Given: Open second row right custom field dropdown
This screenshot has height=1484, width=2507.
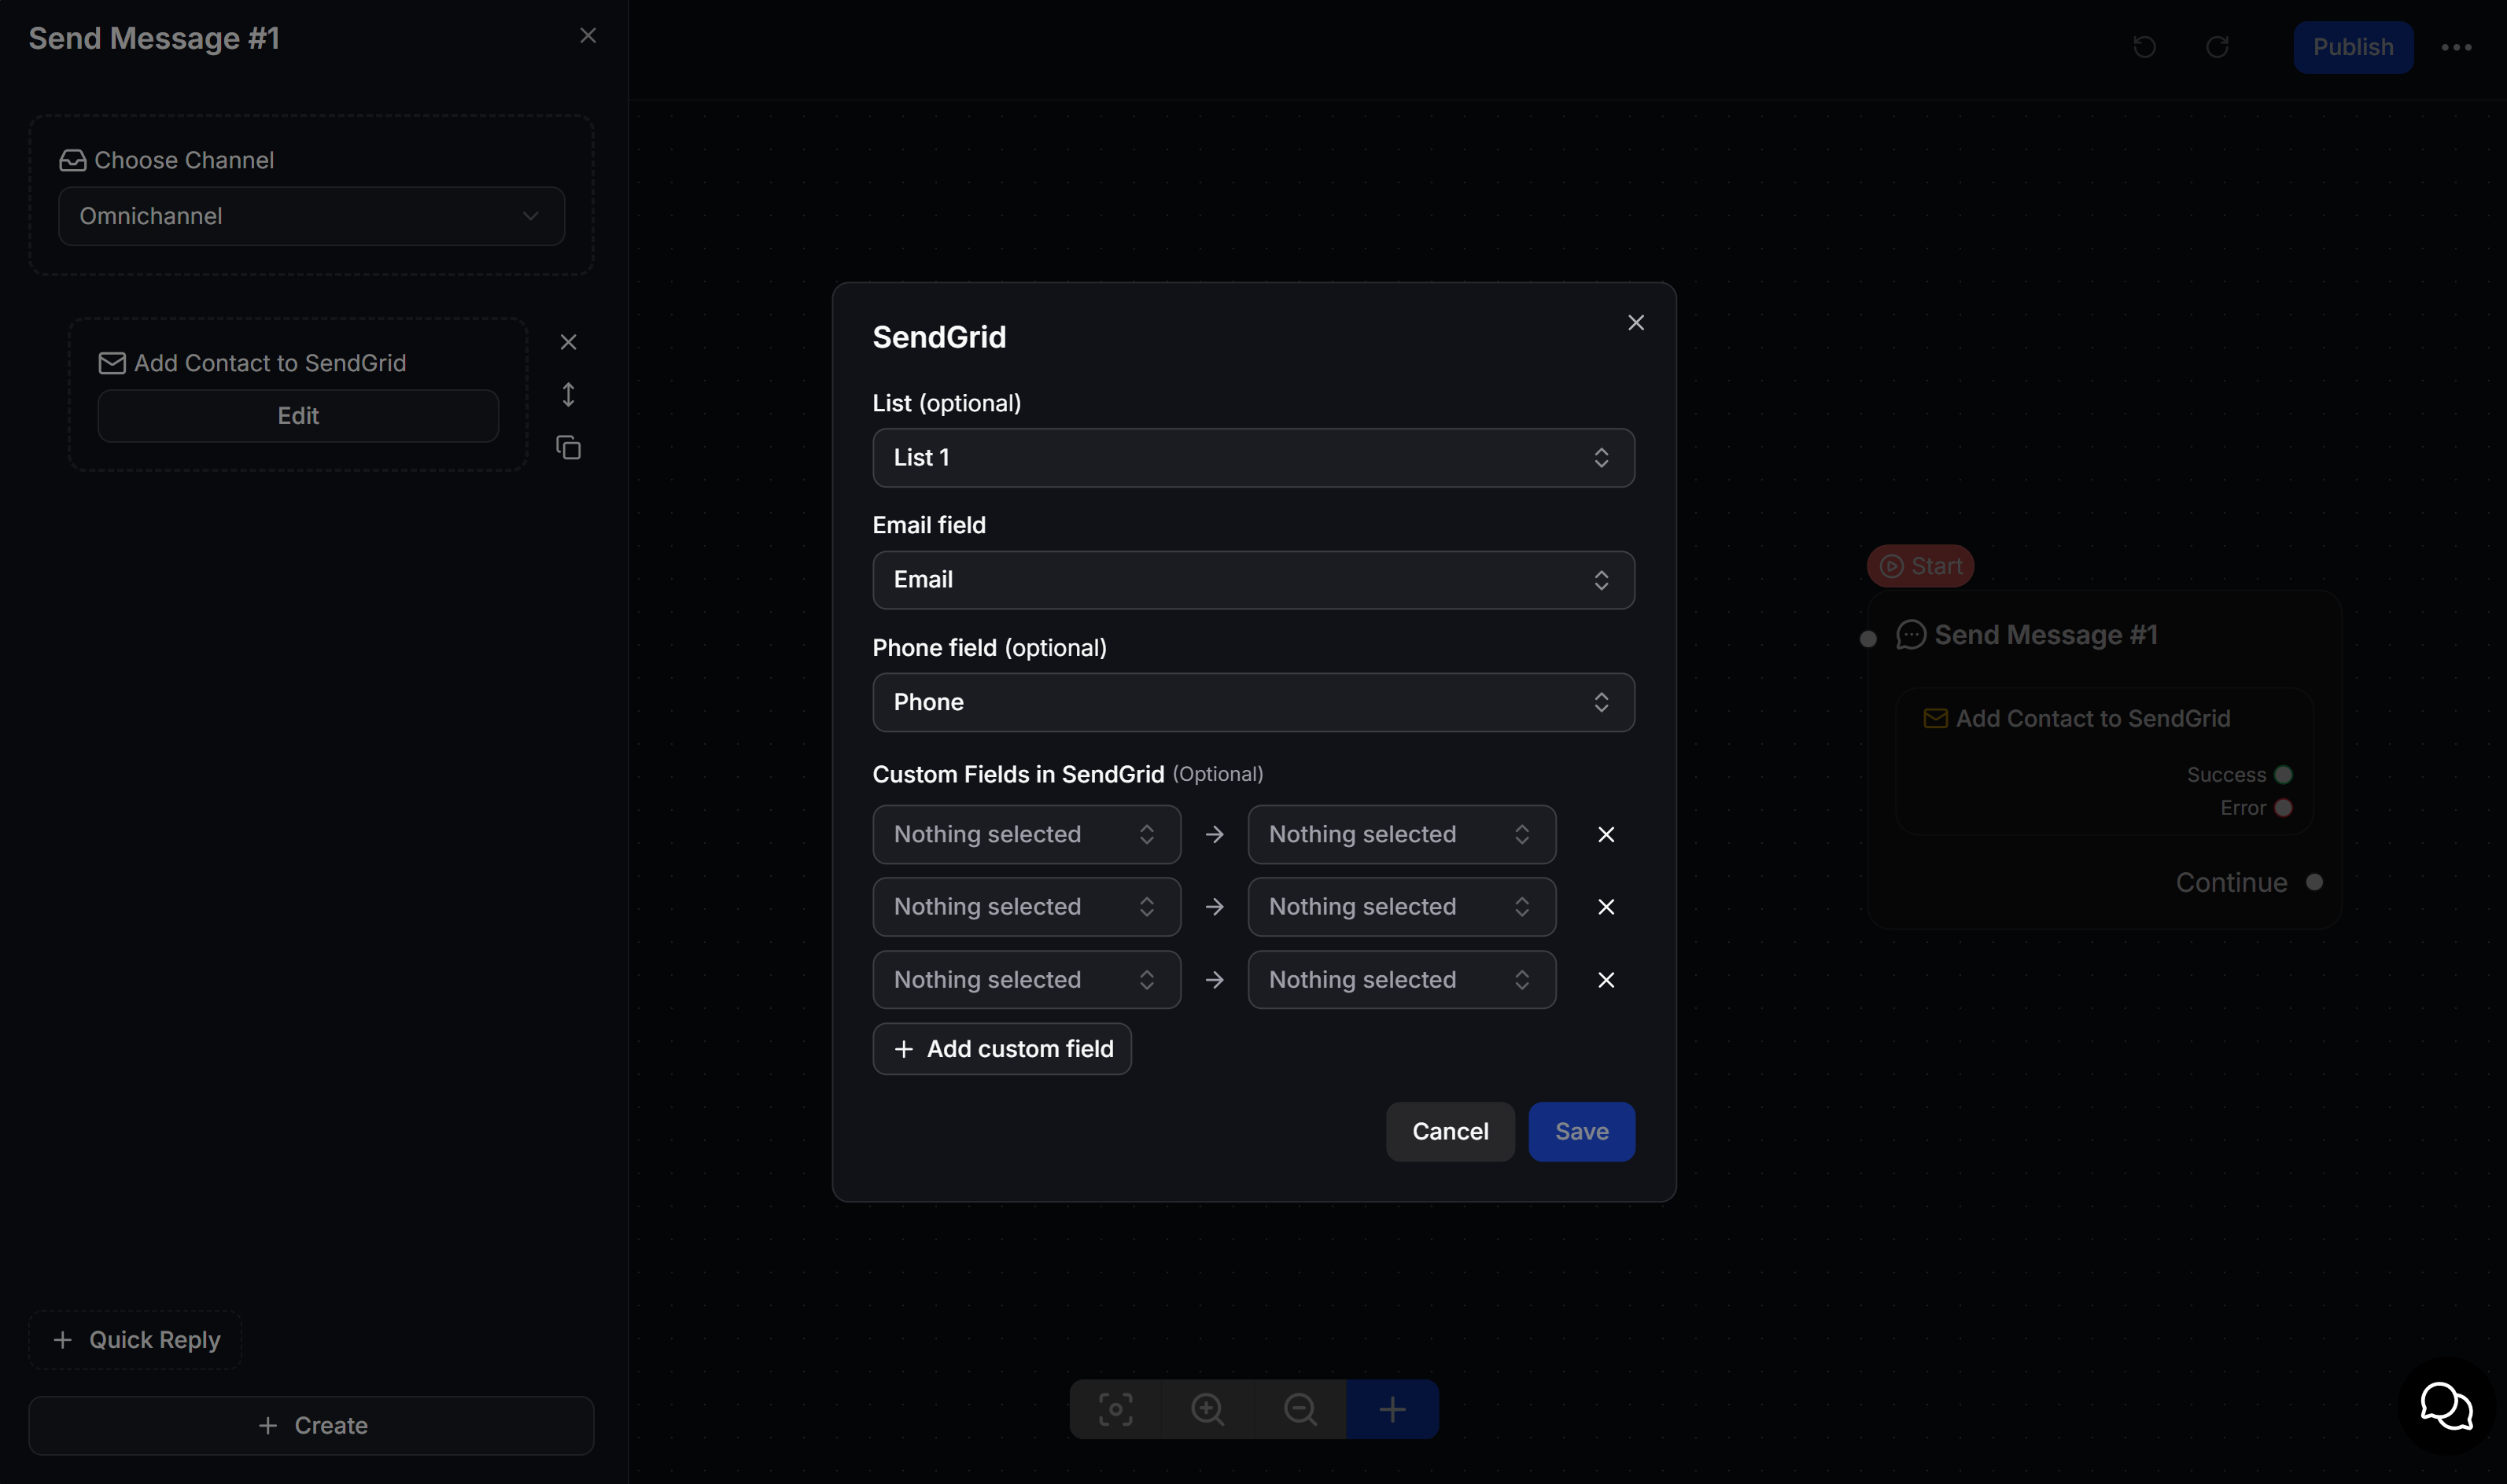Looking at the screenshot, I should [x=1401, y=907].
